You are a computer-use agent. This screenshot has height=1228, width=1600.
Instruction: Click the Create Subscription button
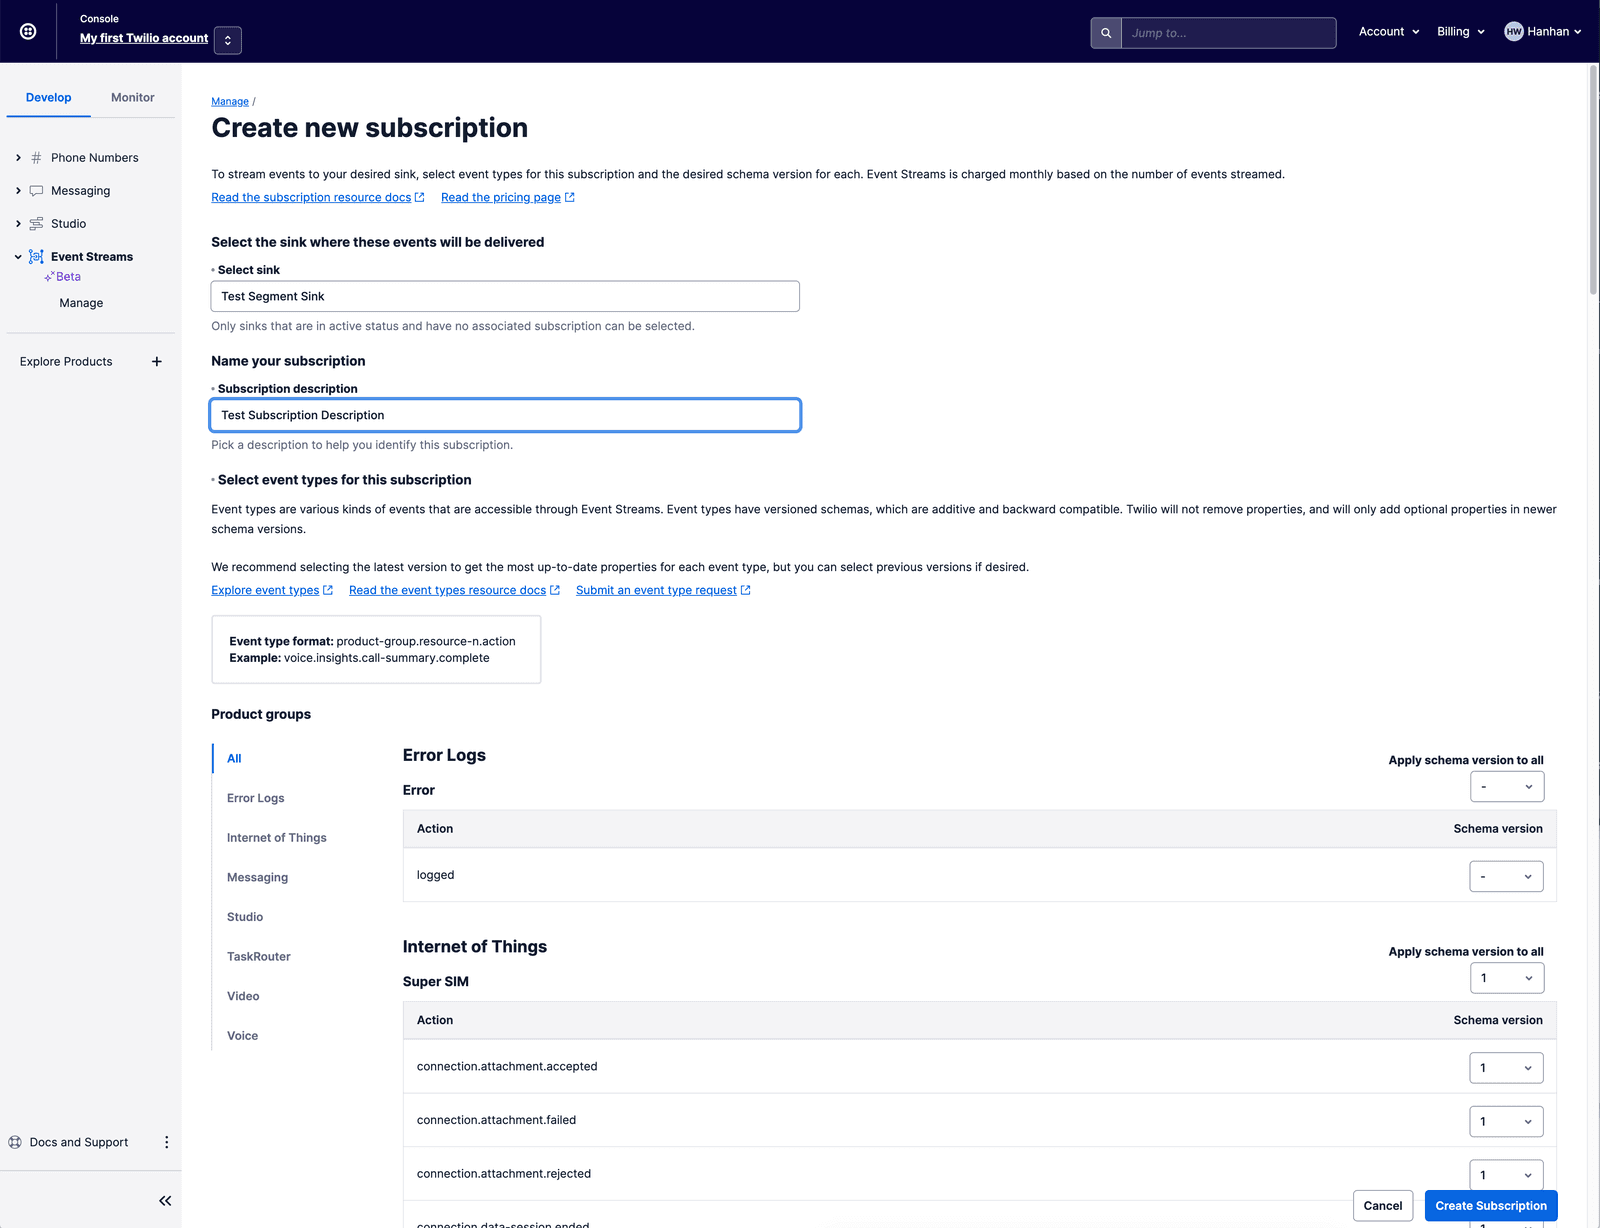click(x=1490, y=1205)
